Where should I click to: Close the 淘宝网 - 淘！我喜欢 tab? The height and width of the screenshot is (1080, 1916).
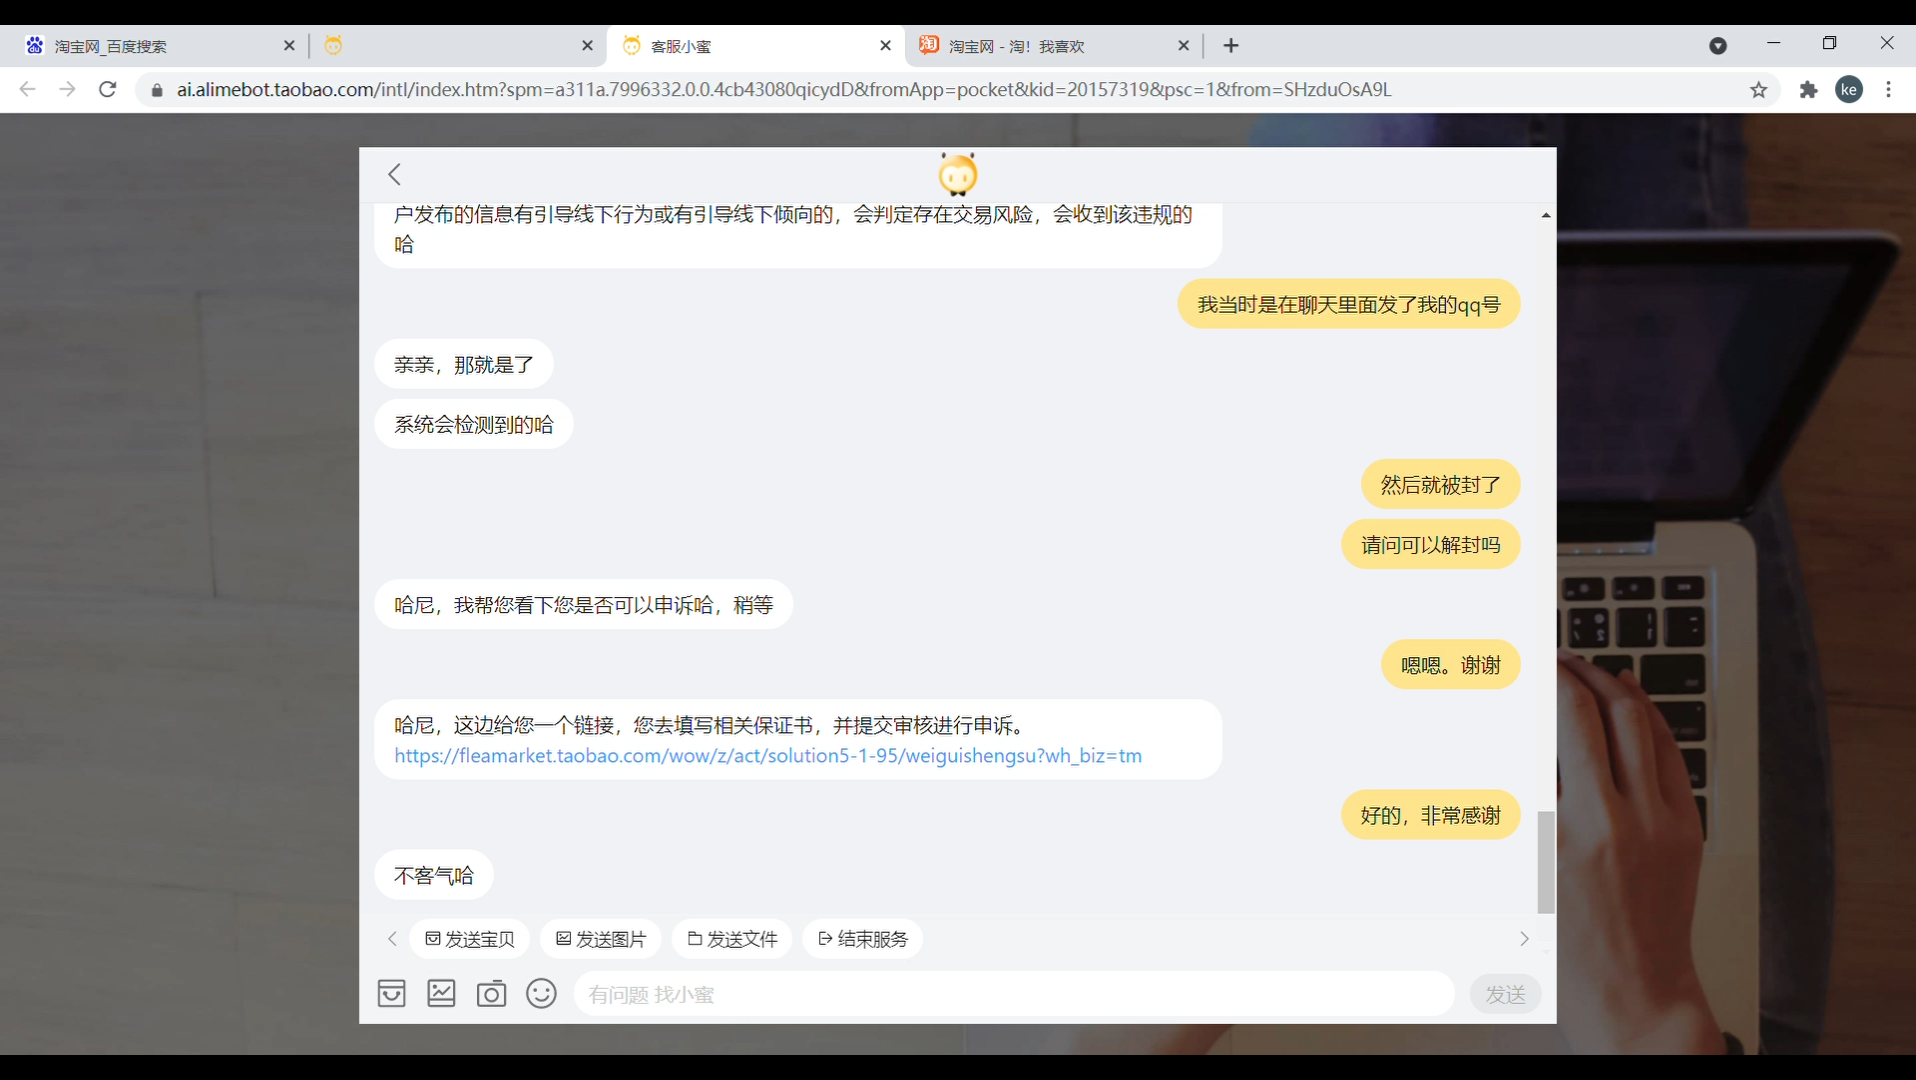1183,46
